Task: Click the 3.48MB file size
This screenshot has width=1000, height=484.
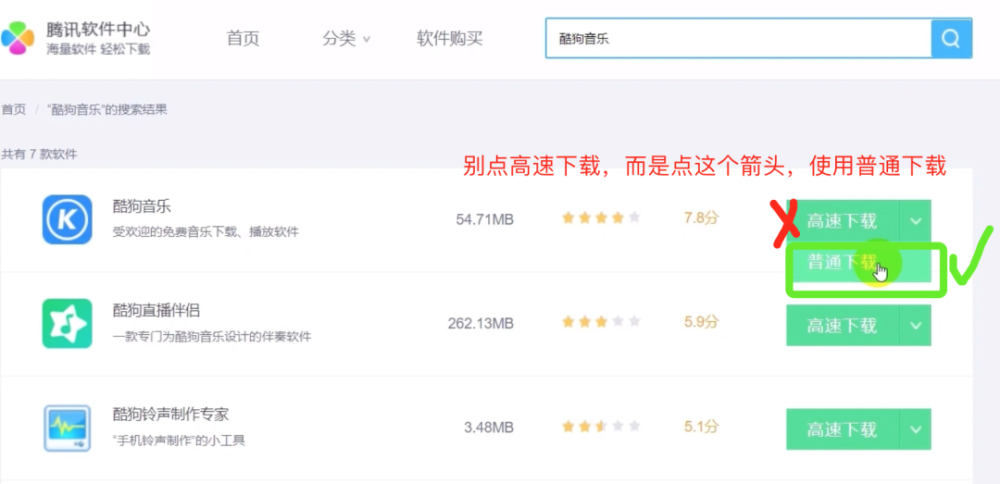Action: coord(489,427)
